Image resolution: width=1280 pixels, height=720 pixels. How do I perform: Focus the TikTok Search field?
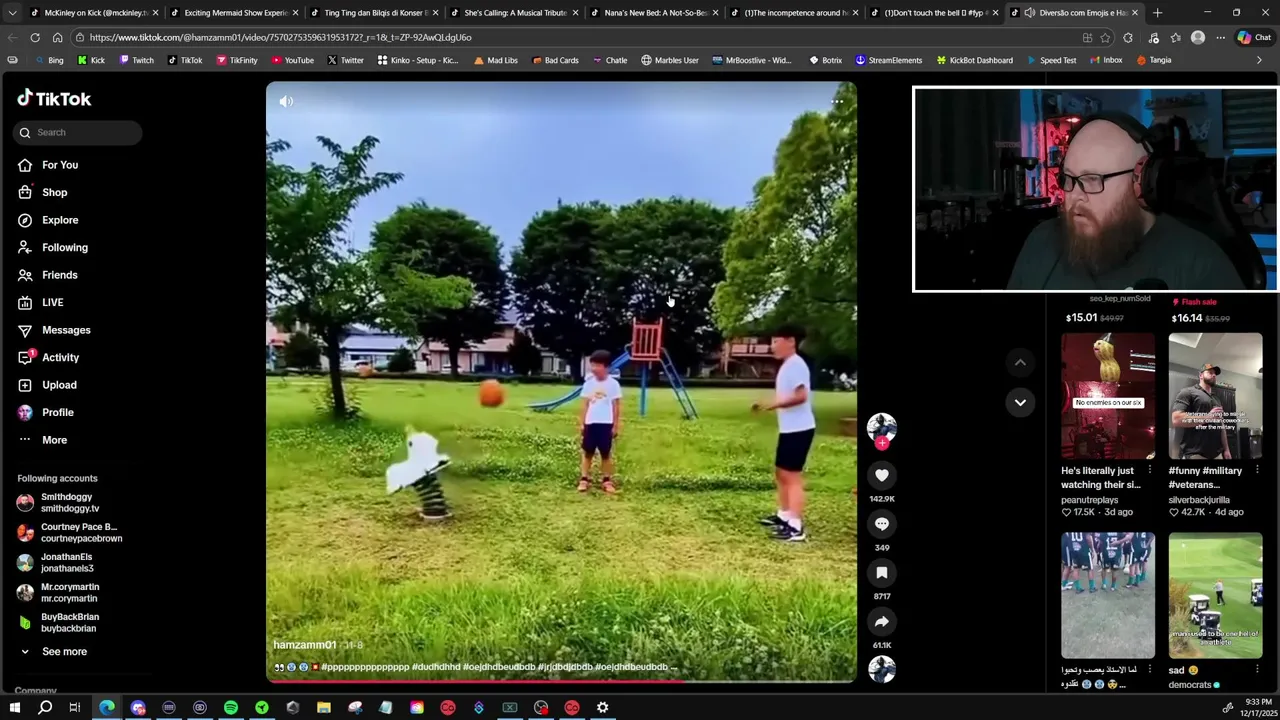[x=78, y=132]
